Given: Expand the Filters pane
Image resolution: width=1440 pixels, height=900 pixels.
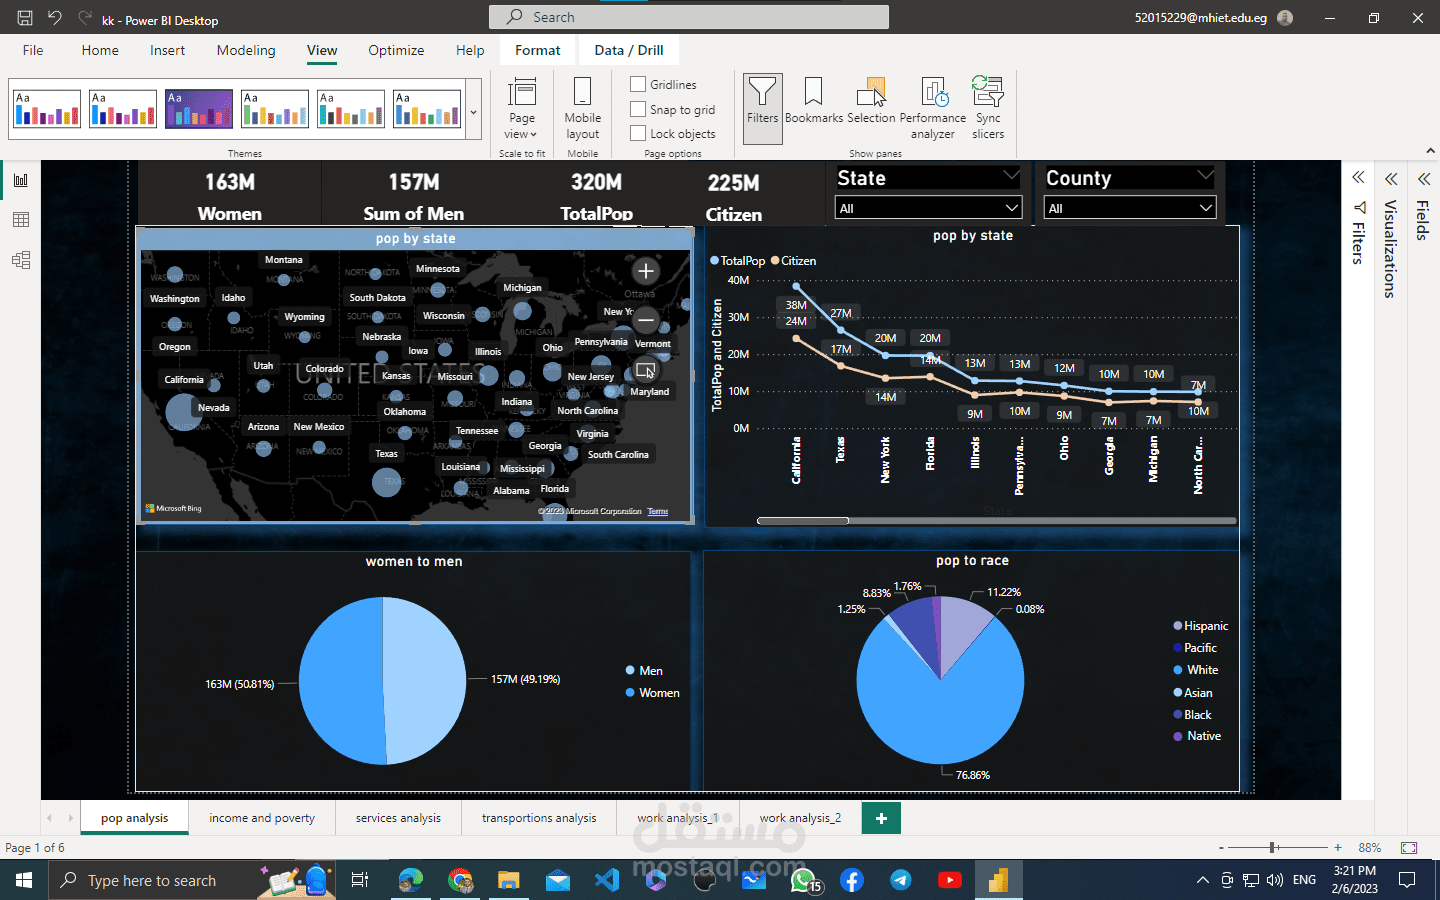Looking at the screenshot, I should coord(1358,178).
